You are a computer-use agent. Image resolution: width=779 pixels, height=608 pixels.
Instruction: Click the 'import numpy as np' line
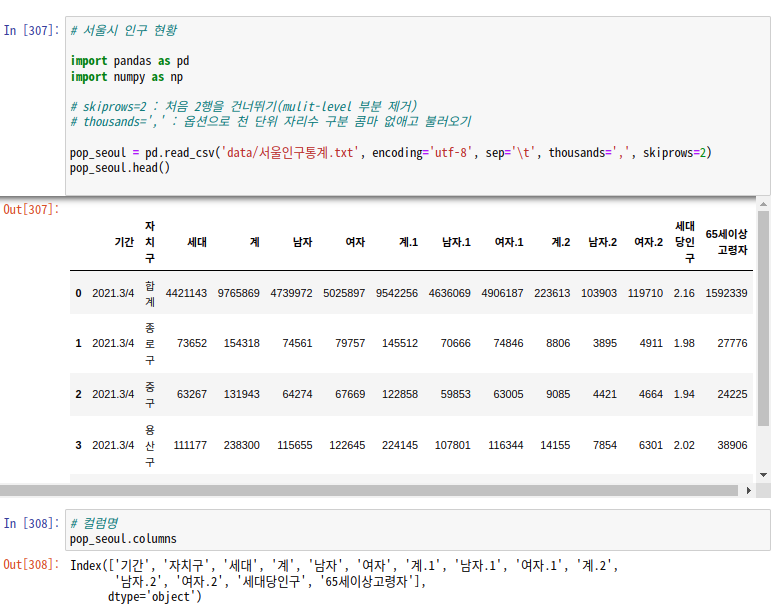pyautogui.click(x=127, y=77)
